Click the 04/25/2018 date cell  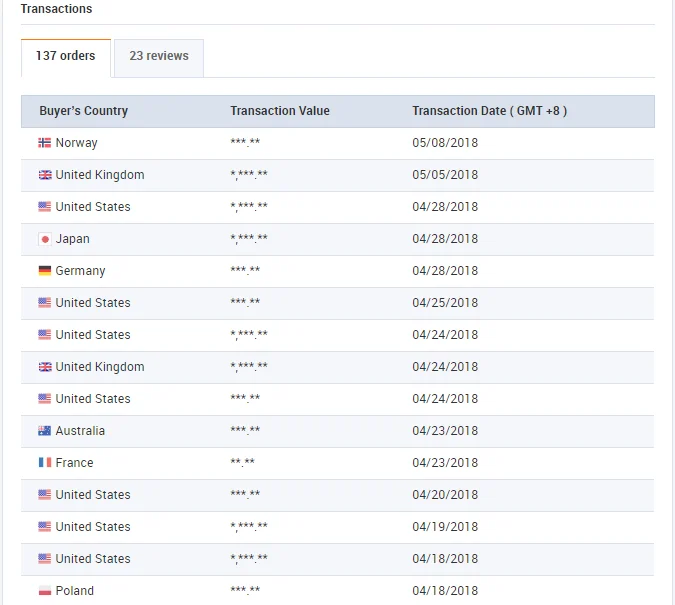445,303
